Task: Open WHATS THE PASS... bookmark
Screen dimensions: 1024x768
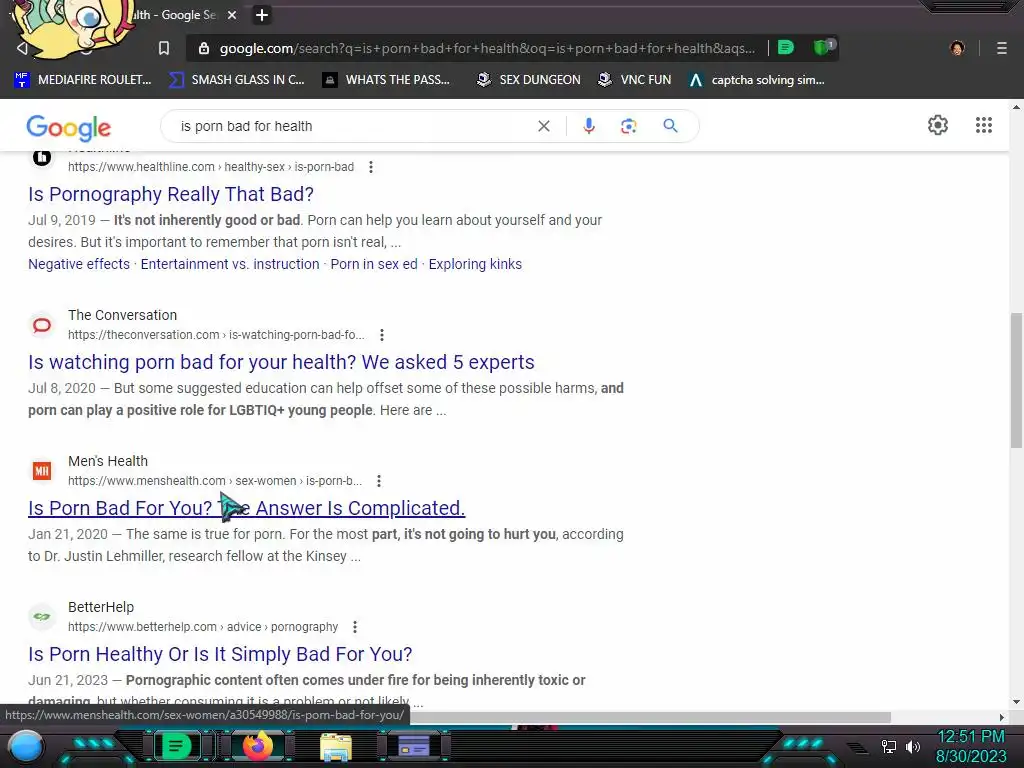Action: point(387,80)
